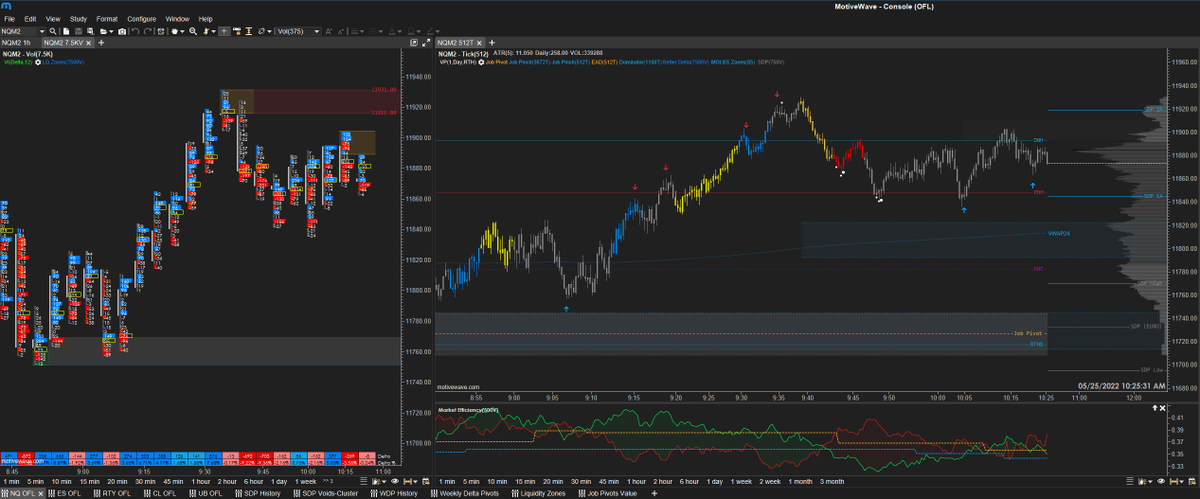Image resolution: width=1200 pixels, height=499 pixels.
Task: Expand the hand tool dropdown arrow
Action: 182,31
